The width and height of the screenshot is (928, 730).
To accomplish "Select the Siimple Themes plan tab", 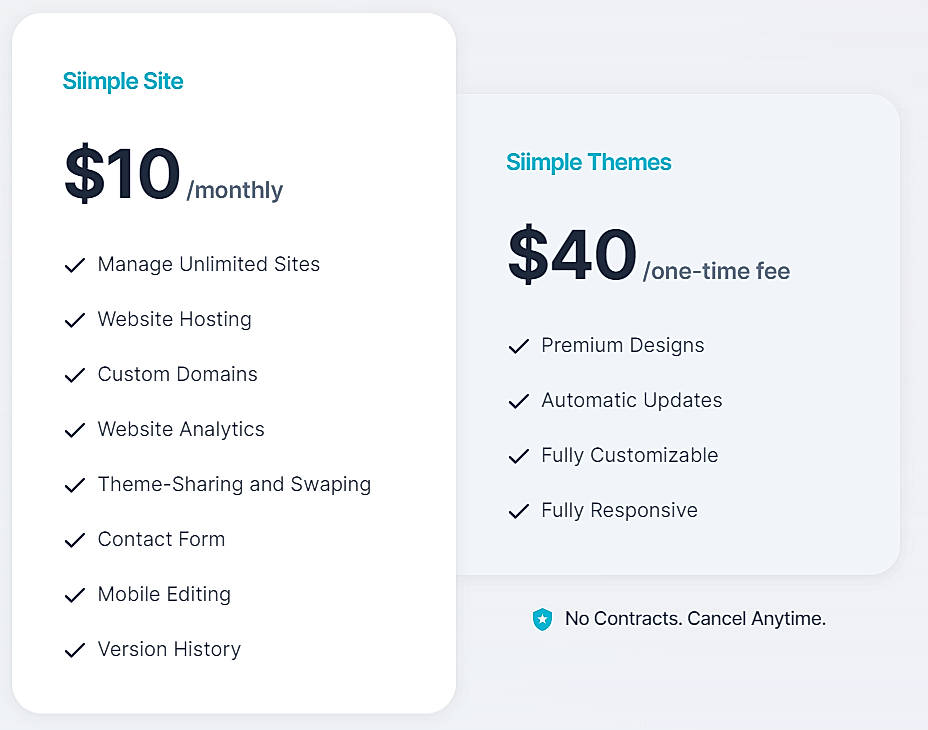I will pyautogui.click(x=589, y=162).
